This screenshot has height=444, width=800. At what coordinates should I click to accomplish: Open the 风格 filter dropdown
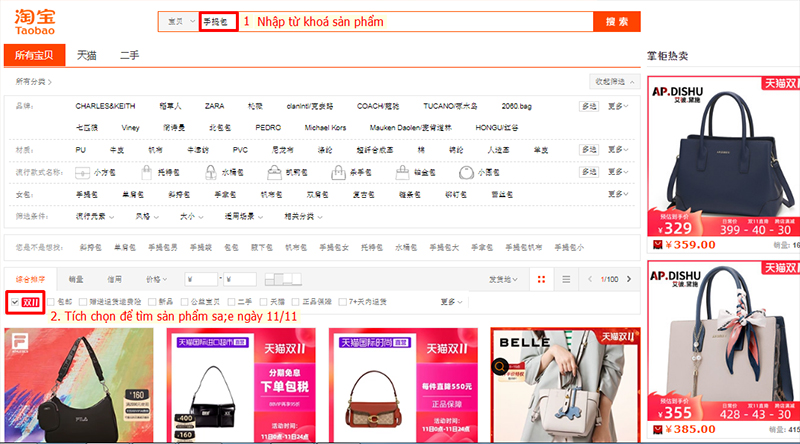tap(147, 216)
